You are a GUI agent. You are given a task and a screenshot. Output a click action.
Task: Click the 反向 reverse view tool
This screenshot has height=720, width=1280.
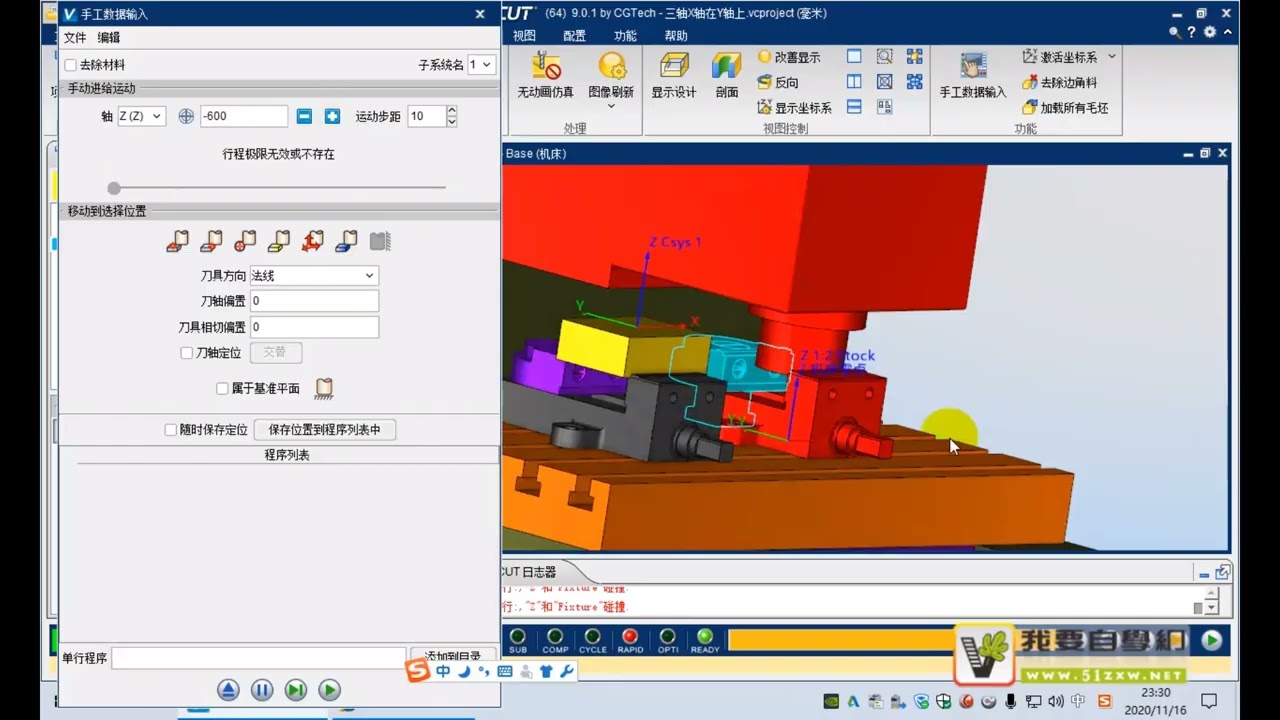coord(778,82)
